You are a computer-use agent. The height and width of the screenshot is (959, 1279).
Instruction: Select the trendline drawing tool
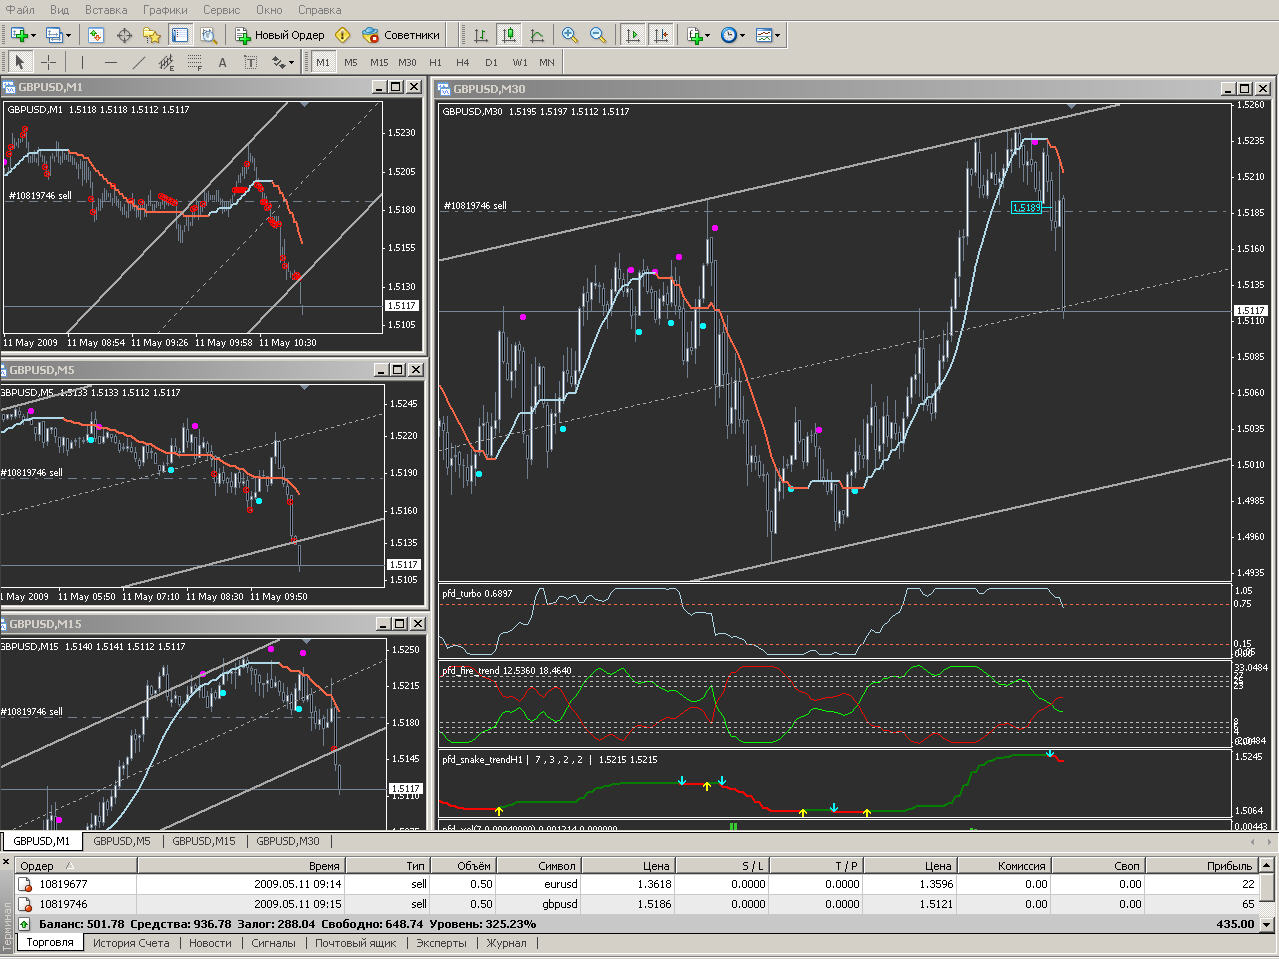[138, 62]
